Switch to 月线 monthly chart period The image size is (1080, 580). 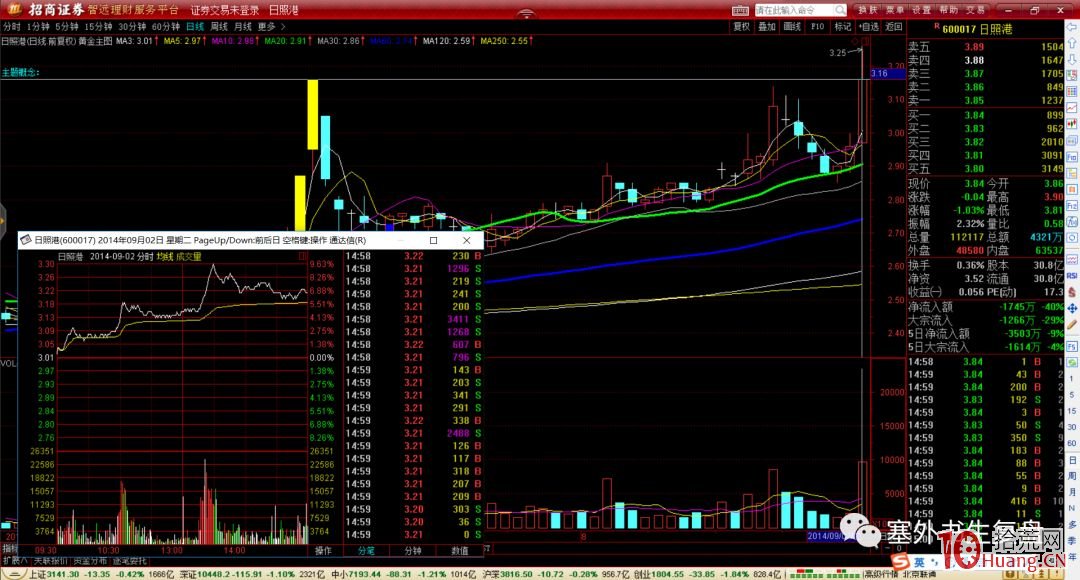coord(242,26)
